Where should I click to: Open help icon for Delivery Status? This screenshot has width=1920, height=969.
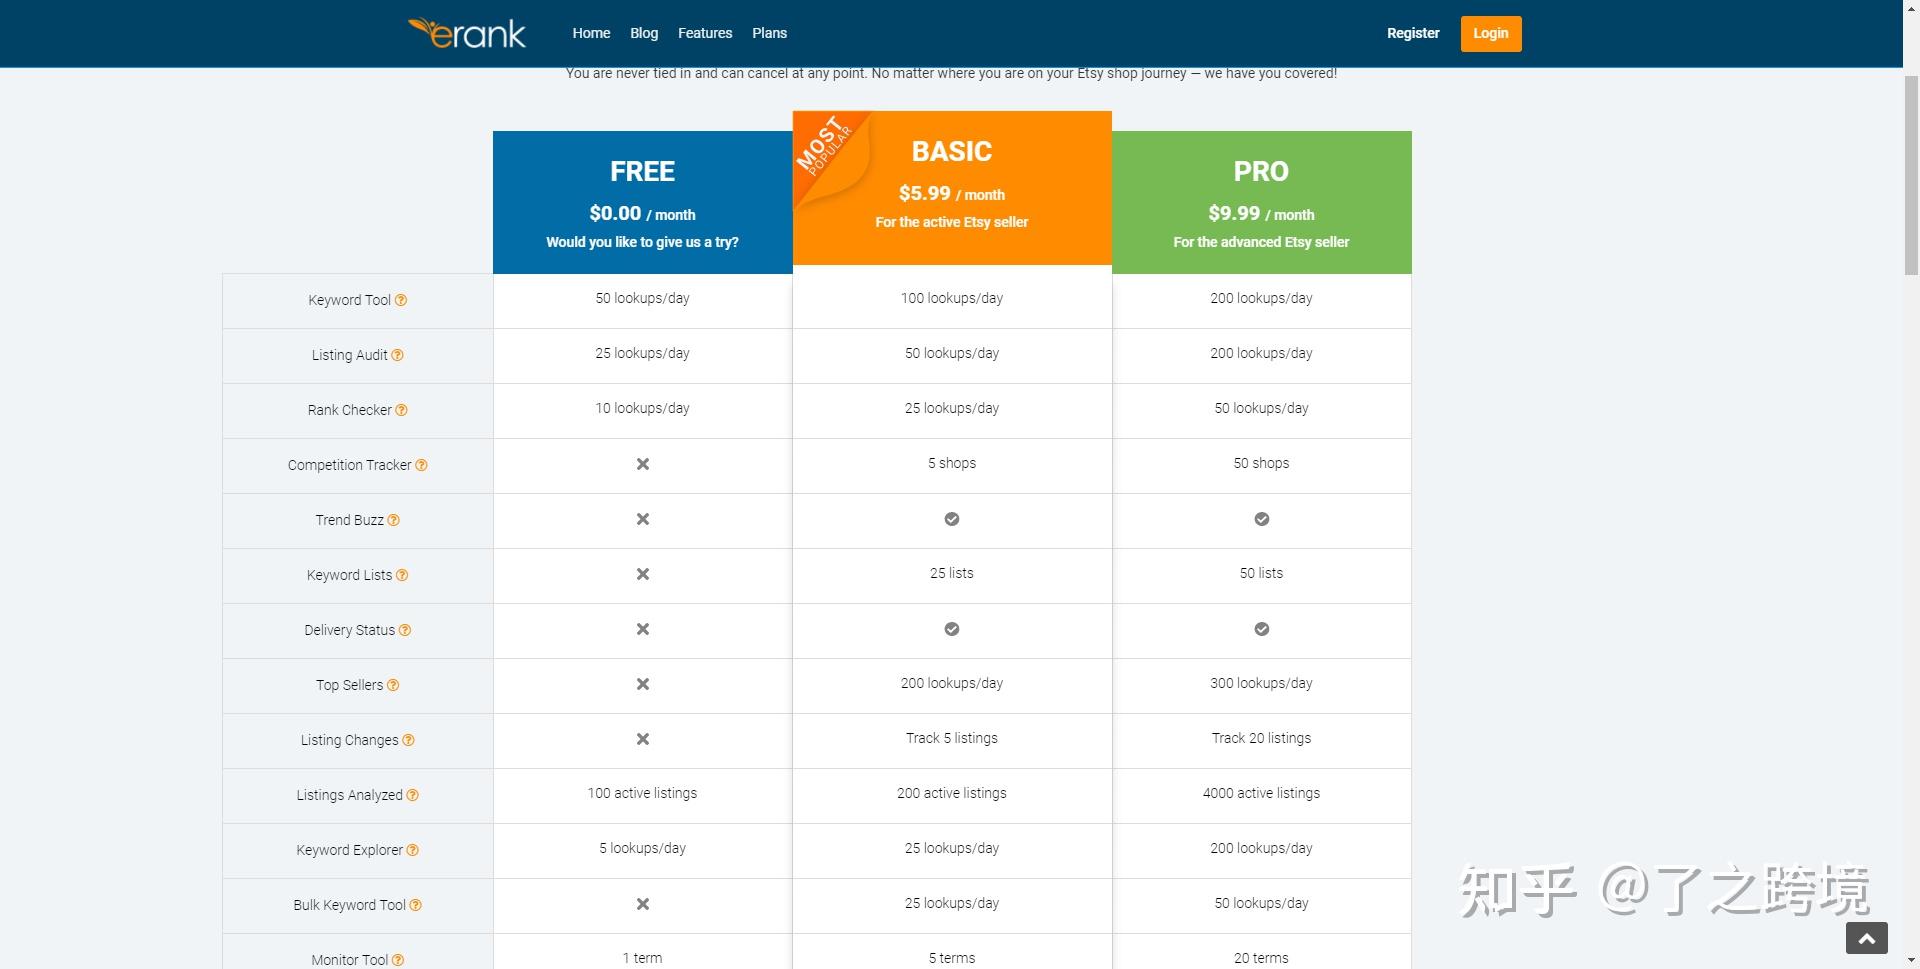[x=405, y=630]
